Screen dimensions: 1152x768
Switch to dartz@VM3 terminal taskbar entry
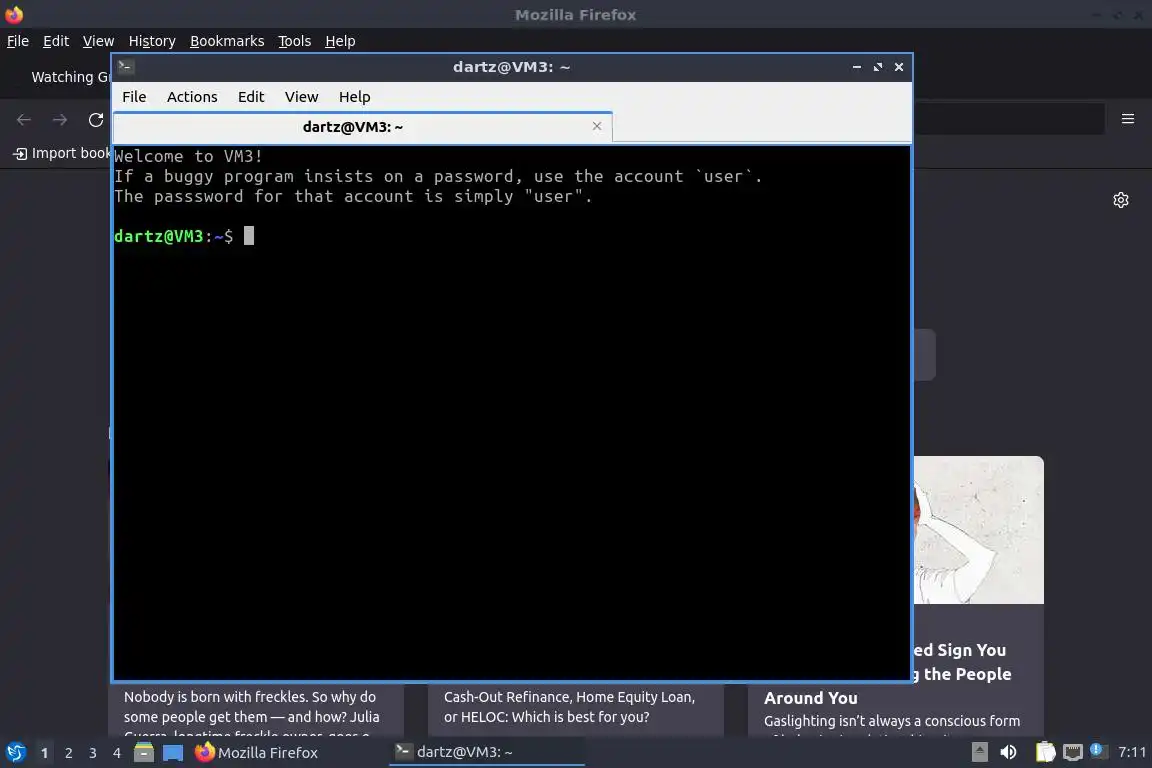coord(486,752)
